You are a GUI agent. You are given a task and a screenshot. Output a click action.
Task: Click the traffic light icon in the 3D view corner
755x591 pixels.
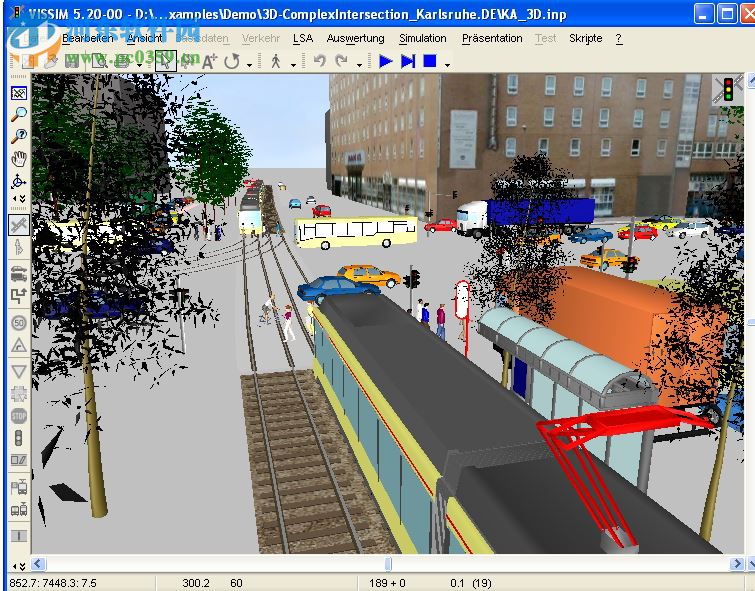(728, 90)
